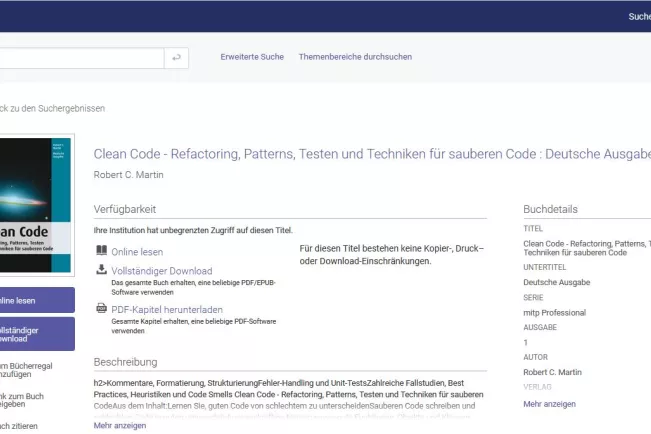This screenshot has height=434, width=651.
Task: Click the download icon beside Vollständiger Download
Action: [x=101, y=270]
